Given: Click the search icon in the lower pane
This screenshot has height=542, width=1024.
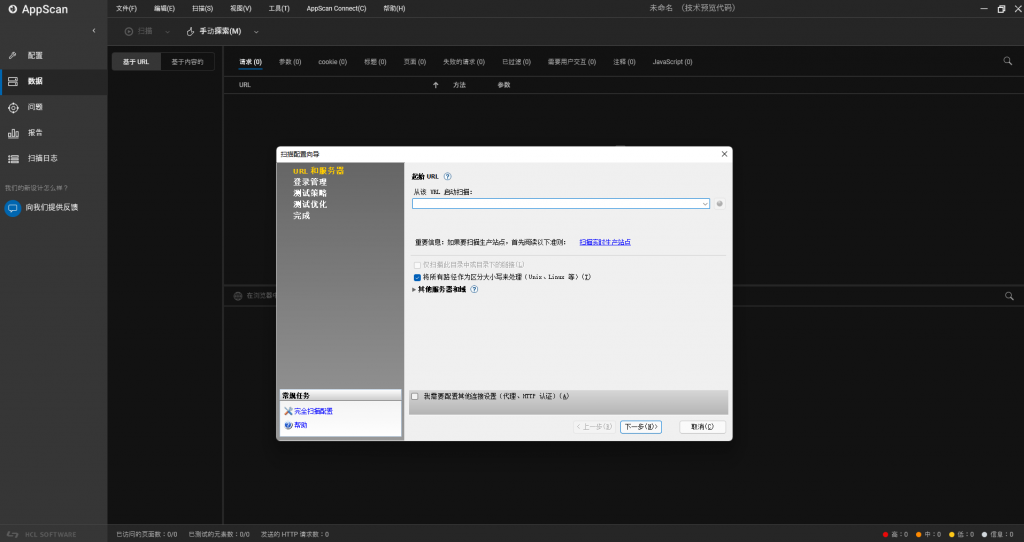Looking at the screenshot, I should click(1009, 296).
